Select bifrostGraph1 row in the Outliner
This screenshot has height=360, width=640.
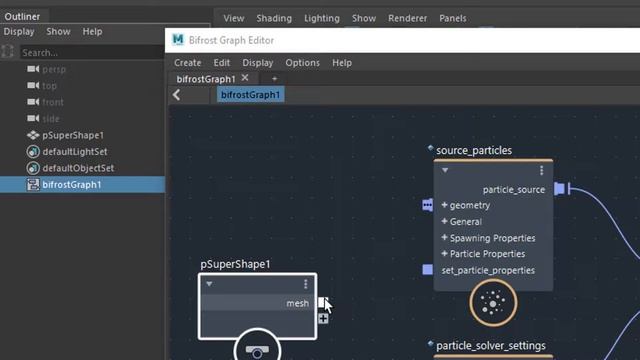[x=82, y=184]
